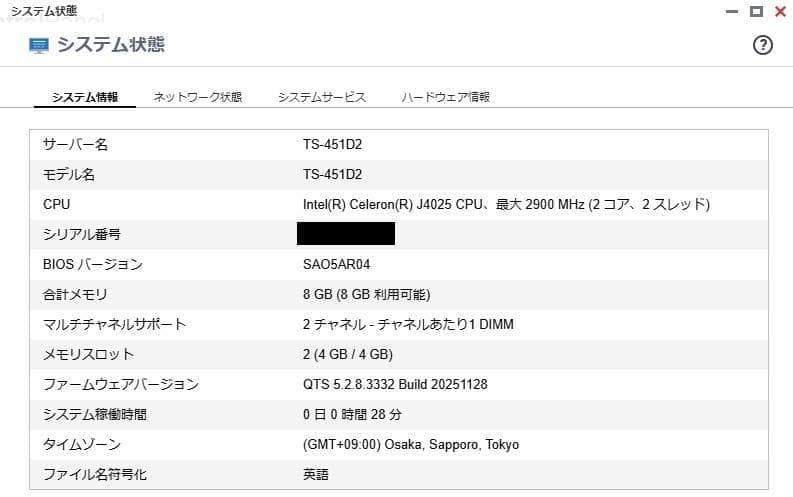
Task: Maximize the システム状態 window
Action: click(756, 11)
